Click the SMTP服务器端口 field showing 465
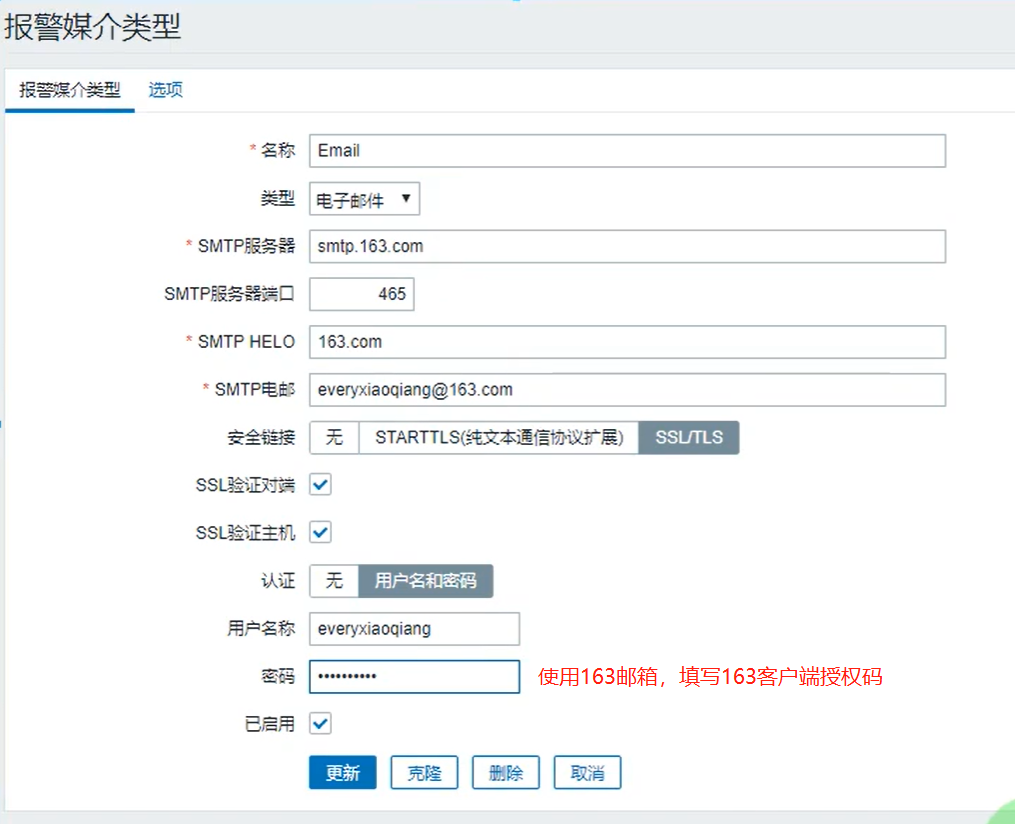Viewport: 1015px width, 824px height. (x=362, y=294)
